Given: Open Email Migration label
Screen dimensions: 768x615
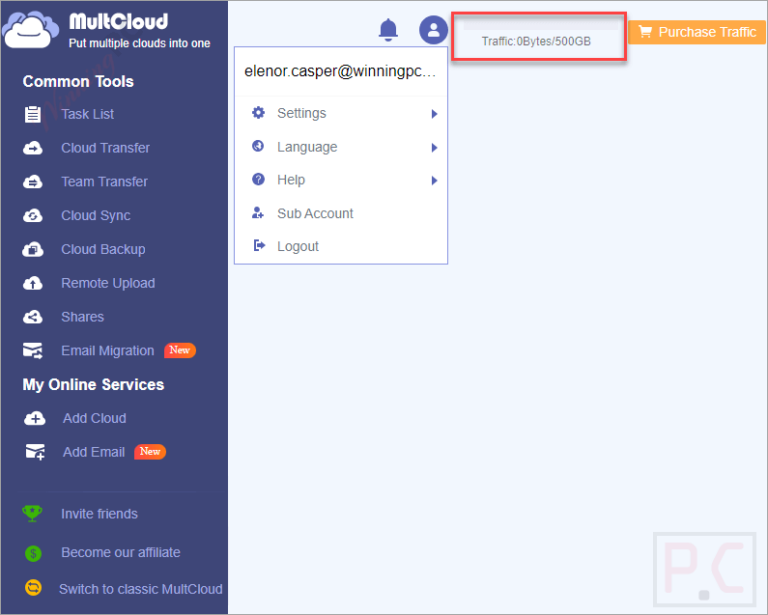Looking at the screenshot, I should [x=108, y=351].
